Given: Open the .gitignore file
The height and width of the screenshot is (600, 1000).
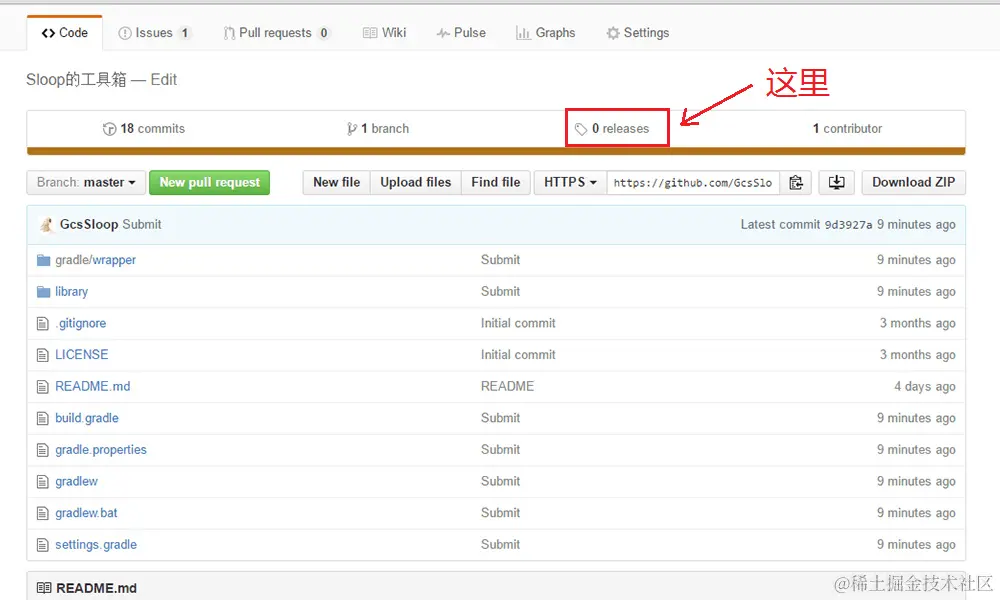Looking at the screenshot, I should click(80, 323).
